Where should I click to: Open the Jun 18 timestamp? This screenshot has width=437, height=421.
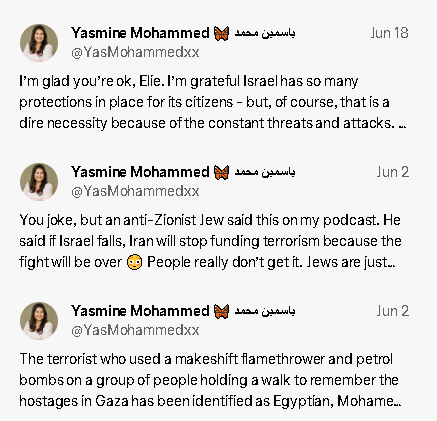tap(389, 33)
